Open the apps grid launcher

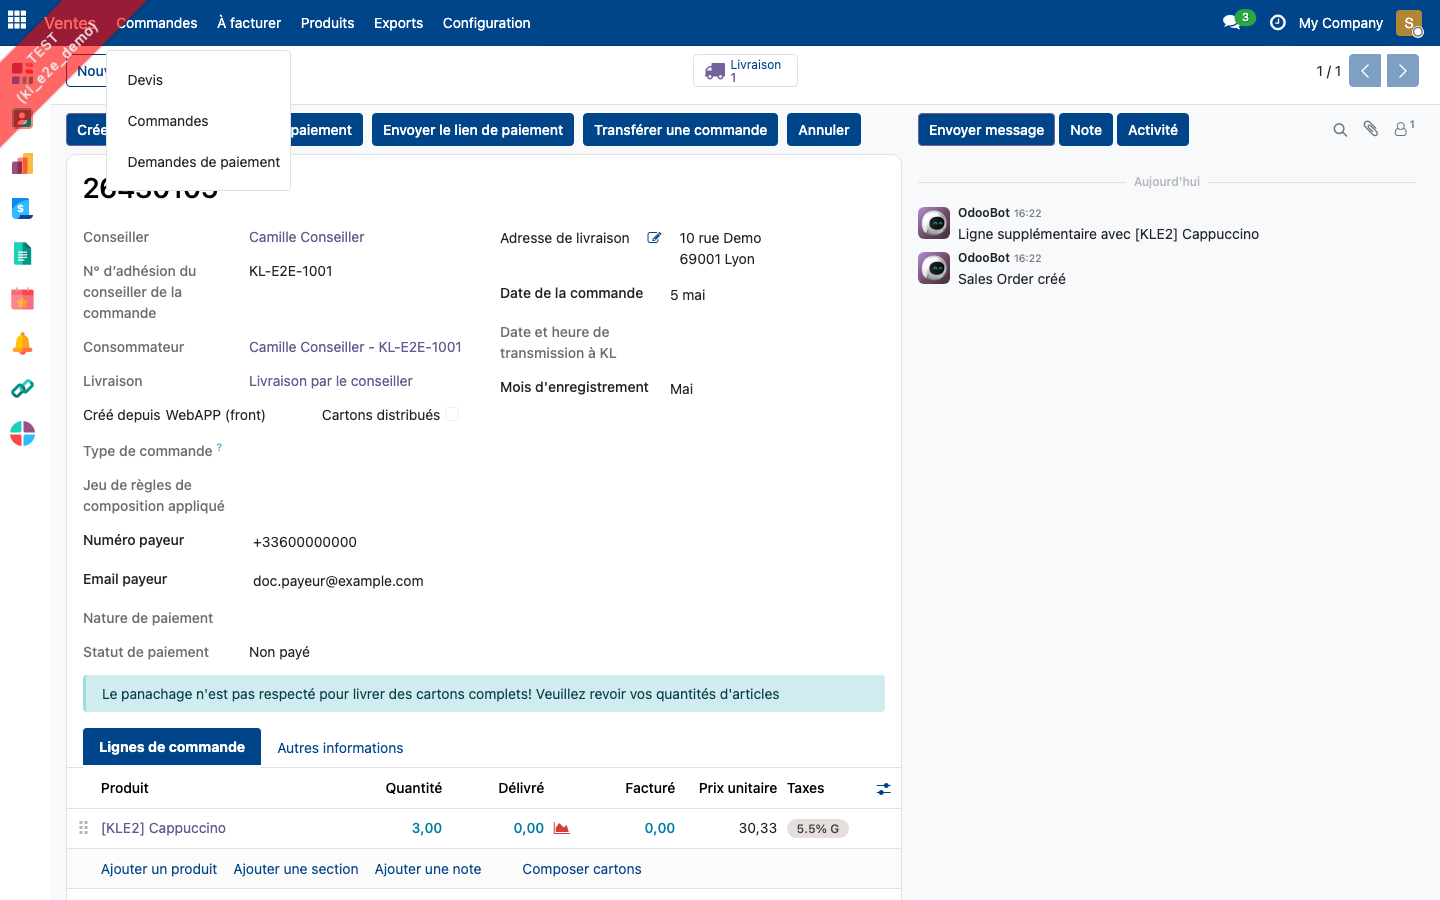17,20
